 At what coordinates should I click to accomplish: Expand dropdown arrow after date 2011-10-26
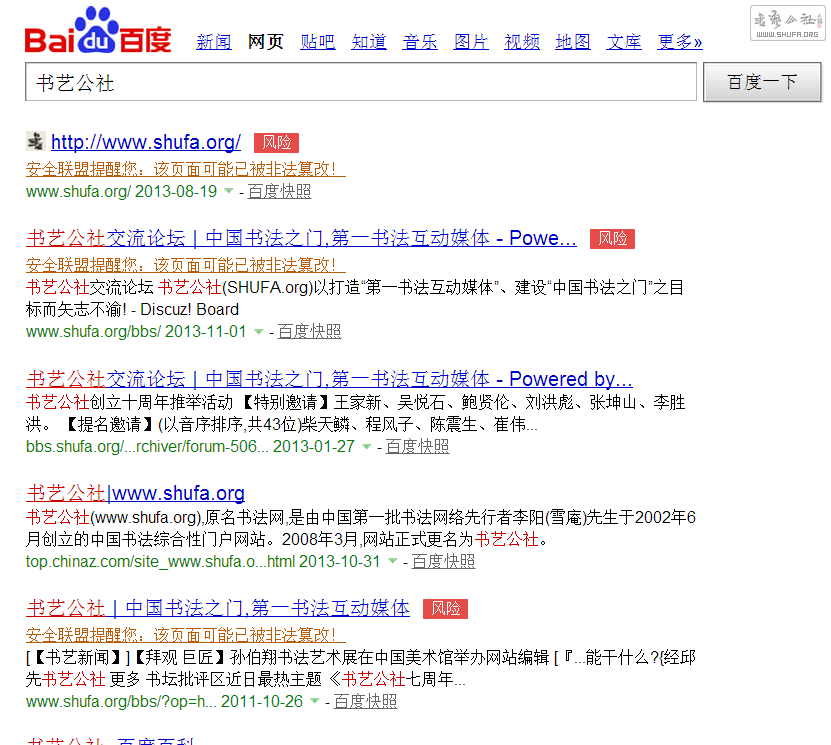pyautogui.click(x=315, y=702)
